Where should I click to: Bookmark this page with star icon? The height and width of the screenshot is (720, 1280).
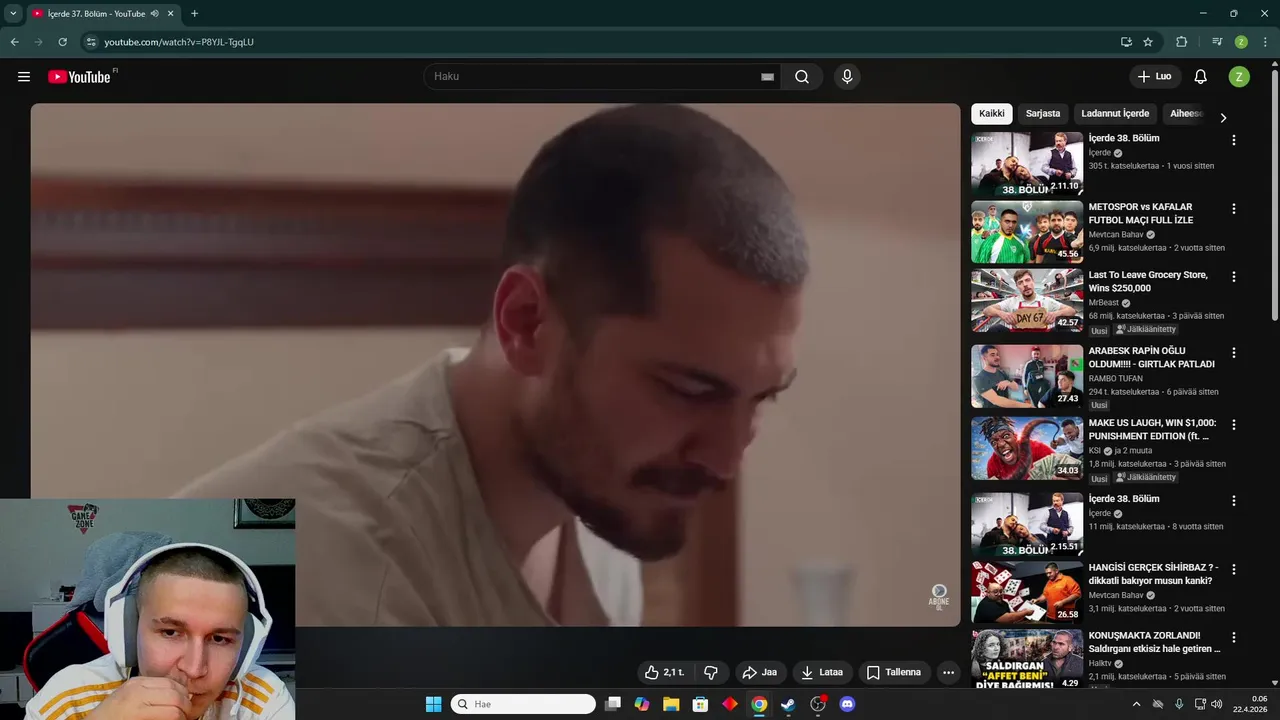pos(1148,42)
